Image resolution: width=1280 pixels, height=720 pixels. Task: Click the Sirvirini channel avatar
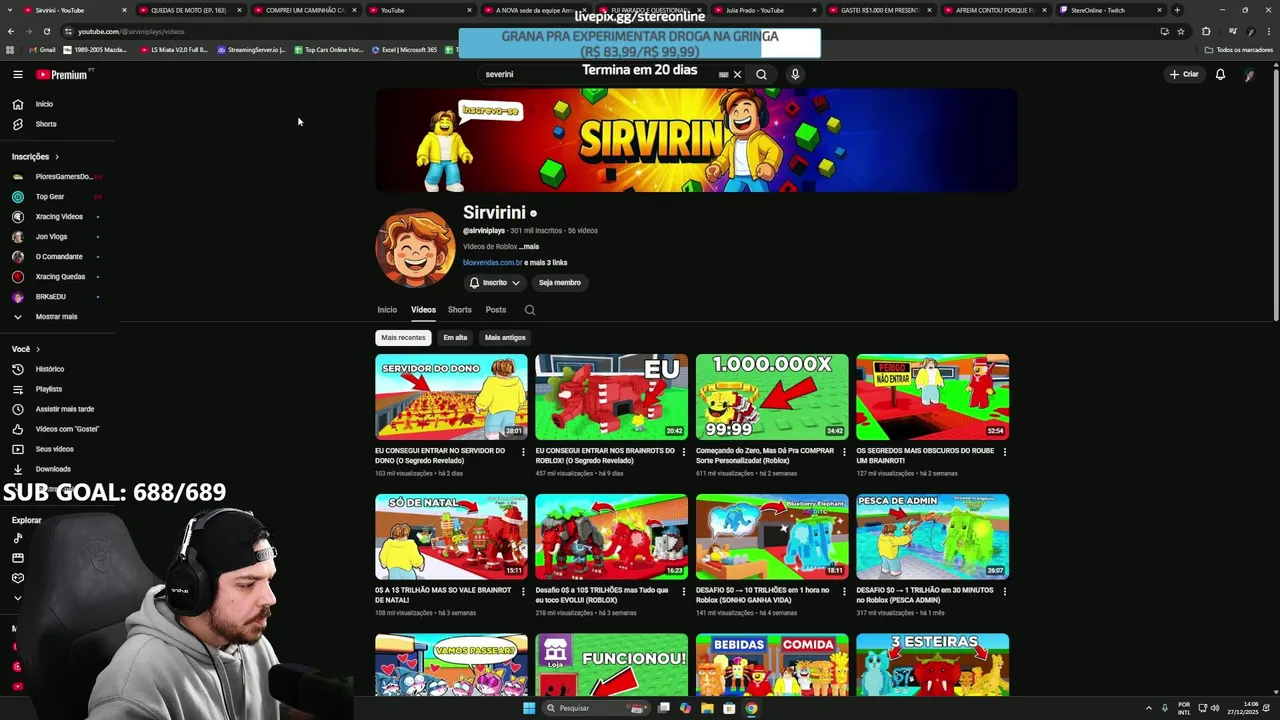pos(415,248)
